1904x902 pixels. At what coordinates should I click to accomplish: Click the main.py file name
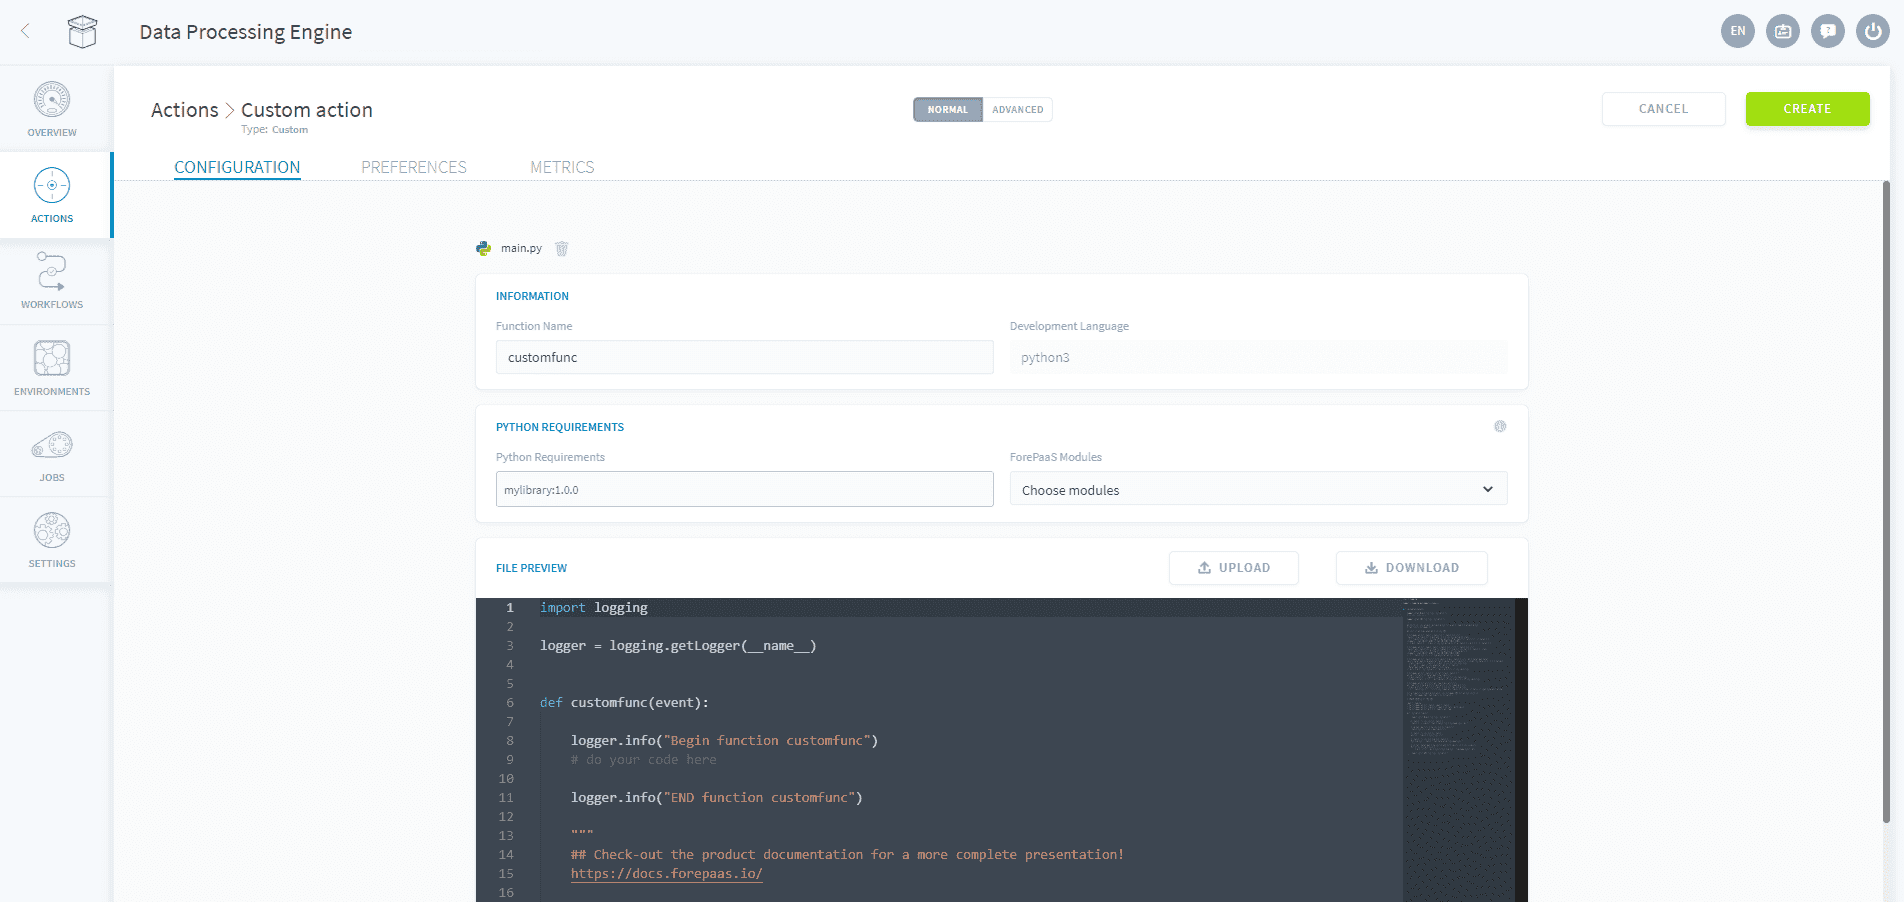pyautogui.click(x=521, y=248)
